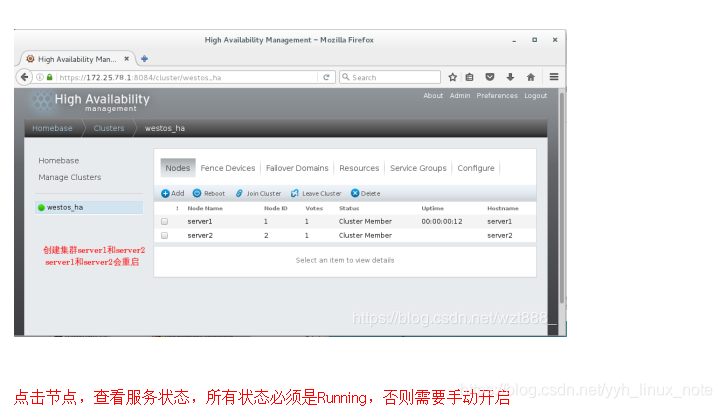The height and width of the screenshot is (408, 722).
Task: Open the bookmarks list icon
Action: 469,77
